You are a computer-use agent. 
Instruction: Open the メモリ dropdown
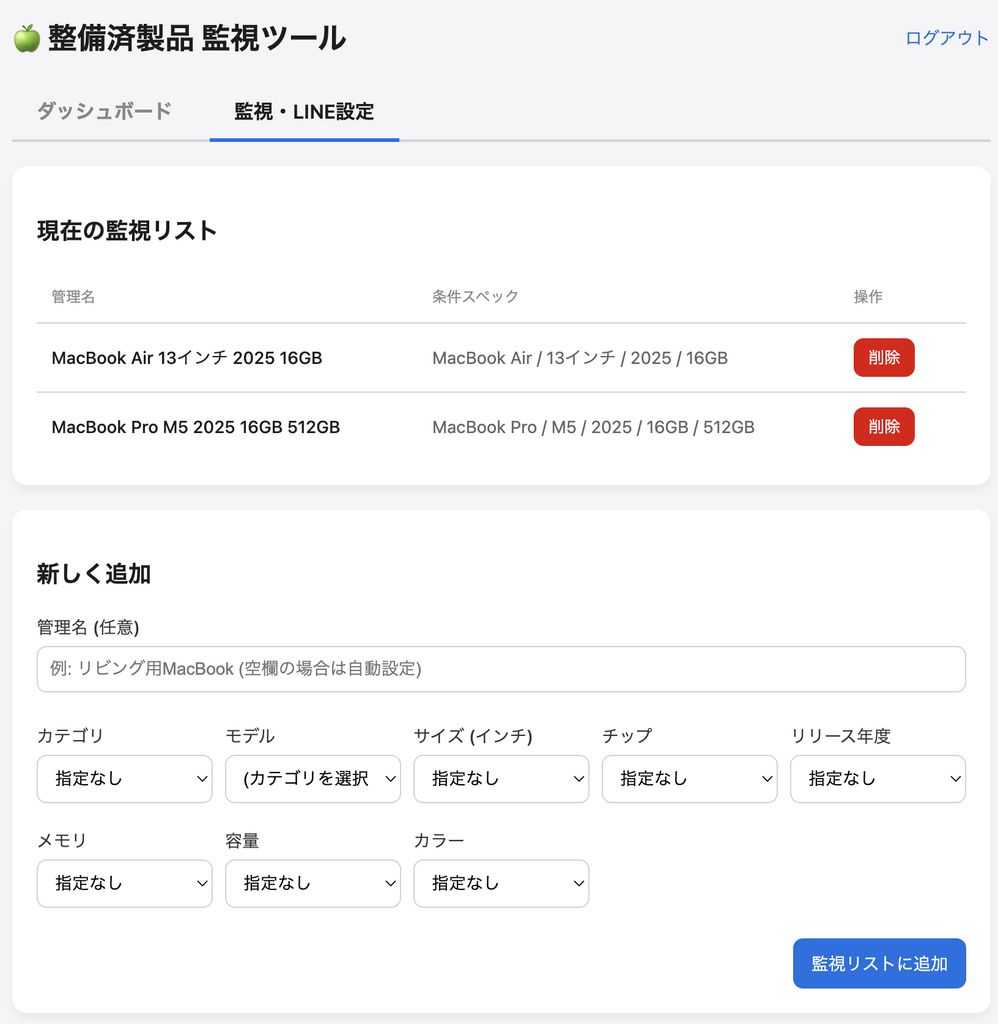pyautogui.click(x=124, y=884)
